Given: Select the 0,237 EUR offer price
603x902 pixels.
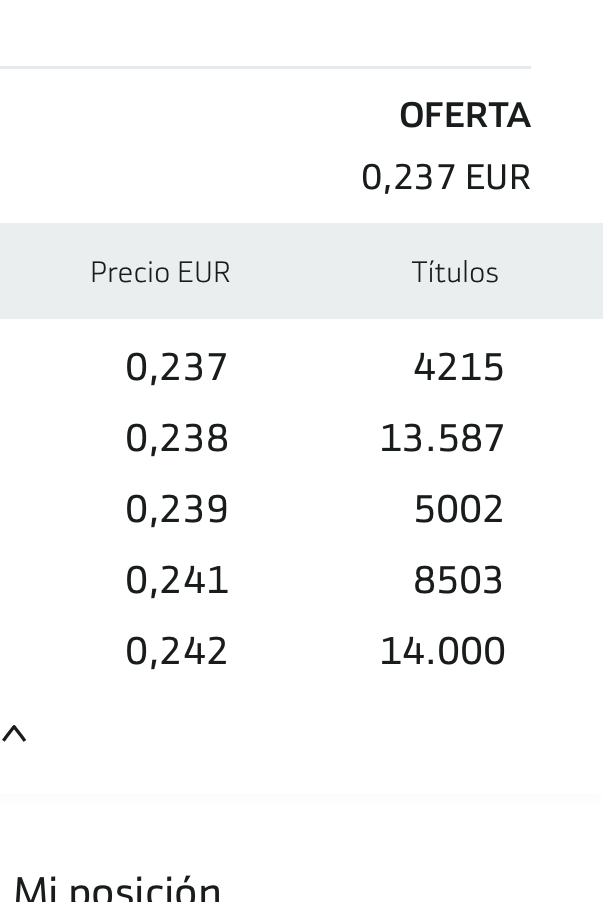Looking at the screenshot, I should click(x=446, y=177).
